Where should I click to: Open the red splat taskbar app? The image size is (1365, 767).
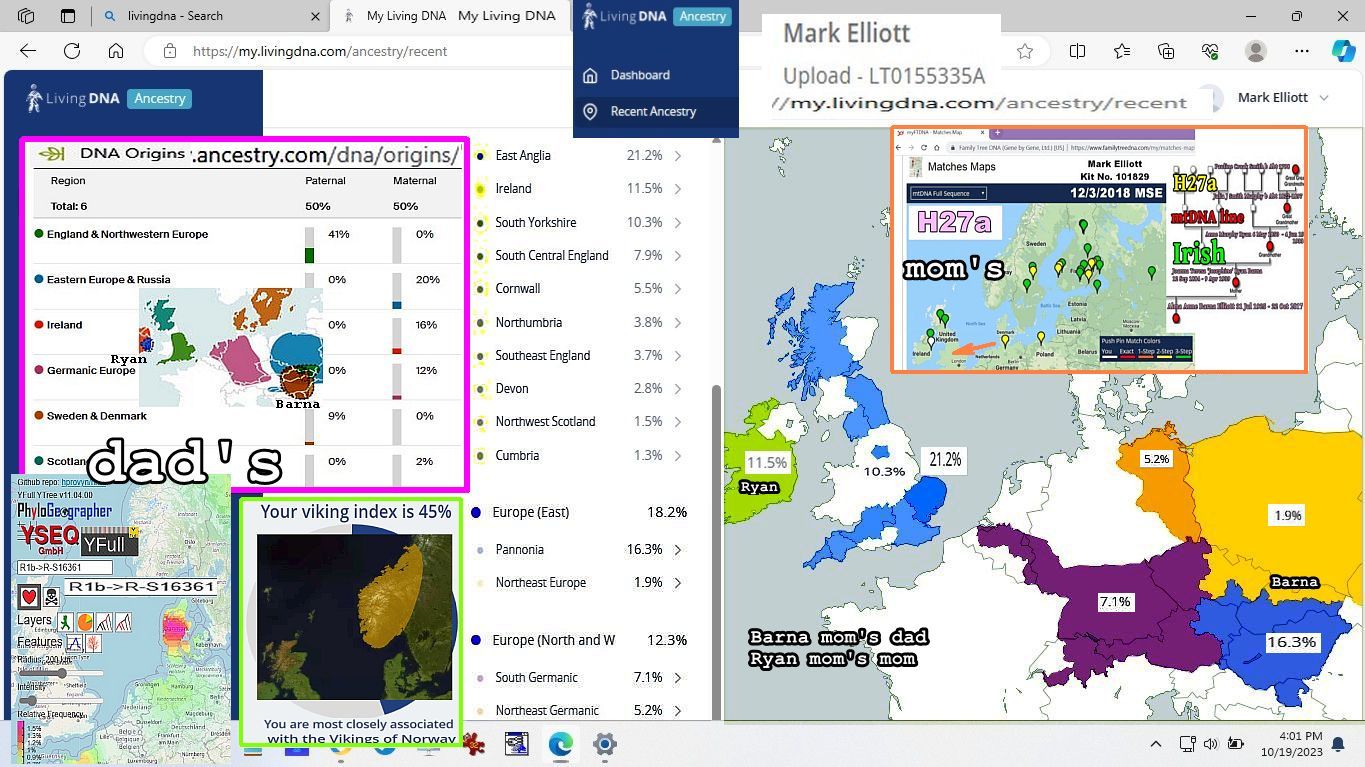474,744
